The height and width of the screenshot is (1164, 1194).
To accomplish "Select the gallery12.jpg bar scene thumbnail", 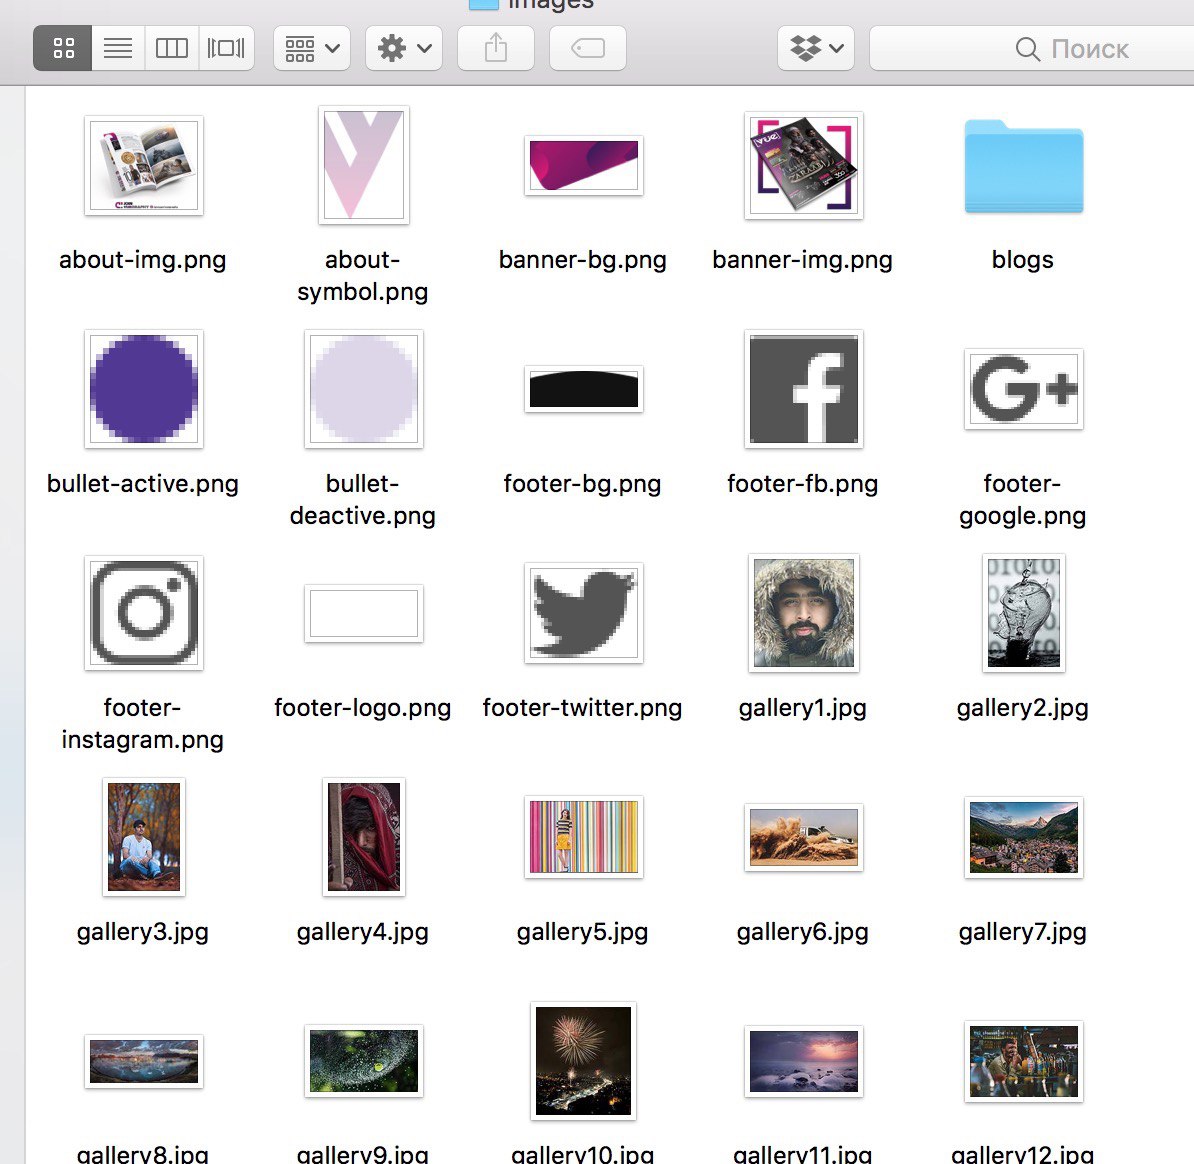I will 1023,1060.
